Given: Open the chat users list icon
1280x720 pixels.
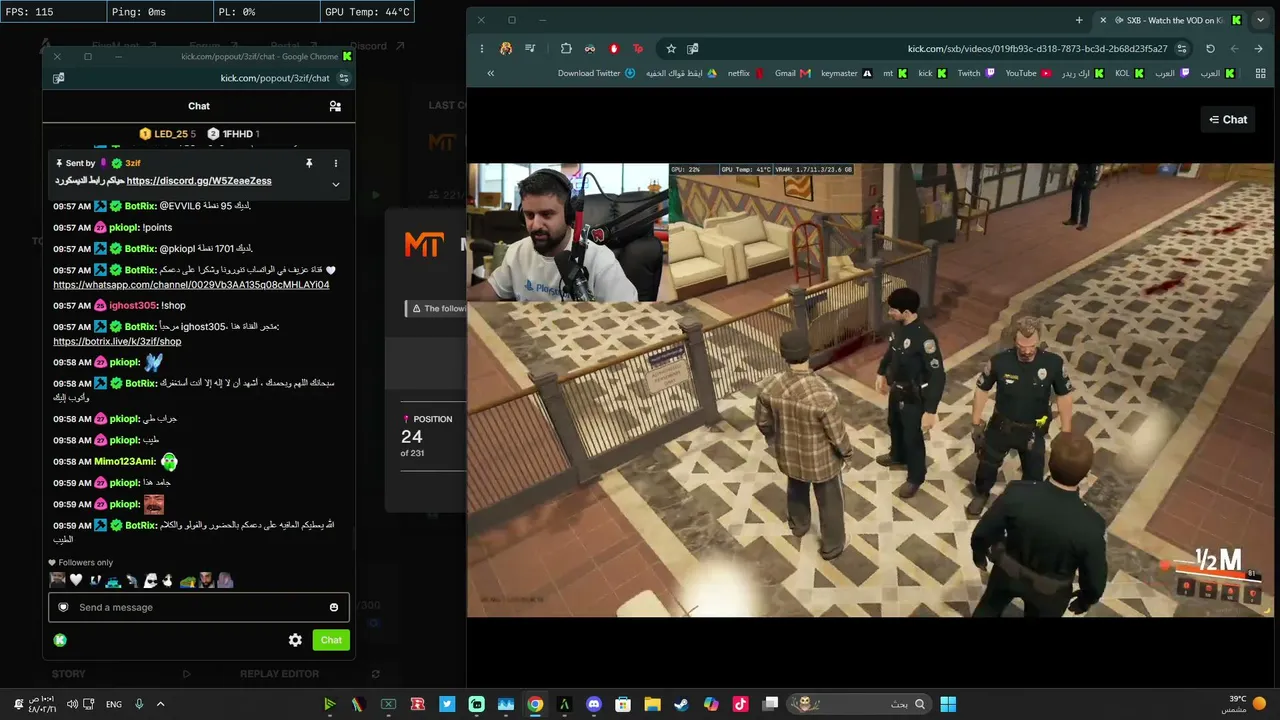Looking at the screenshot, I should (335, 106).
